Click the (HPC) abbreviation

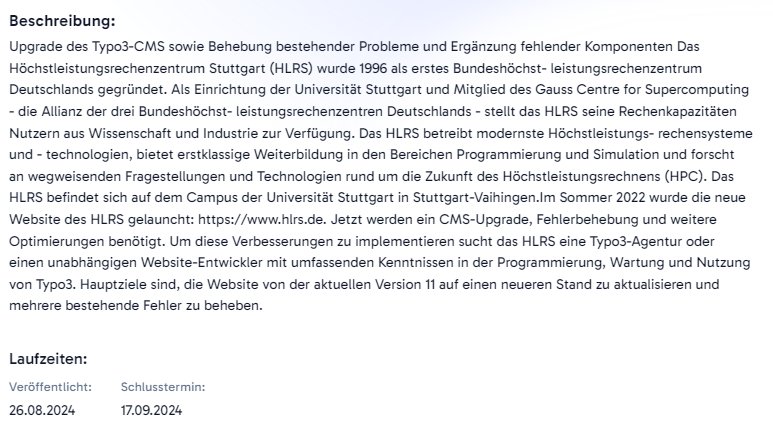(686, 177)
